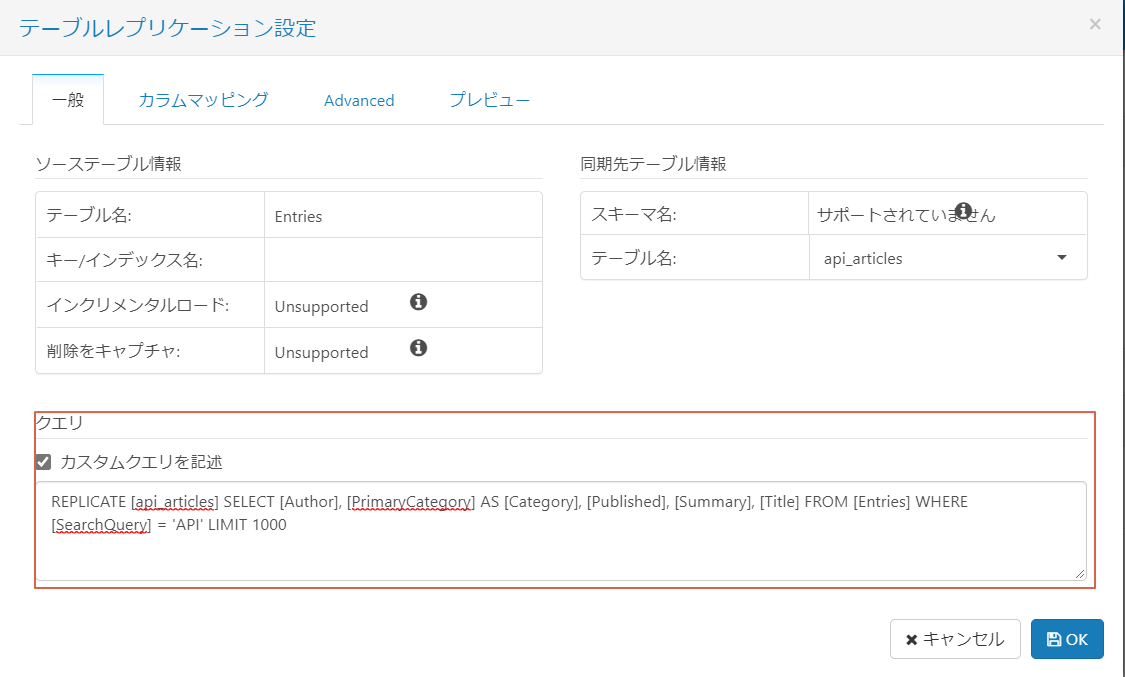
Task: Click the info icon next to Unsupported incremental load
Action: 418,300
